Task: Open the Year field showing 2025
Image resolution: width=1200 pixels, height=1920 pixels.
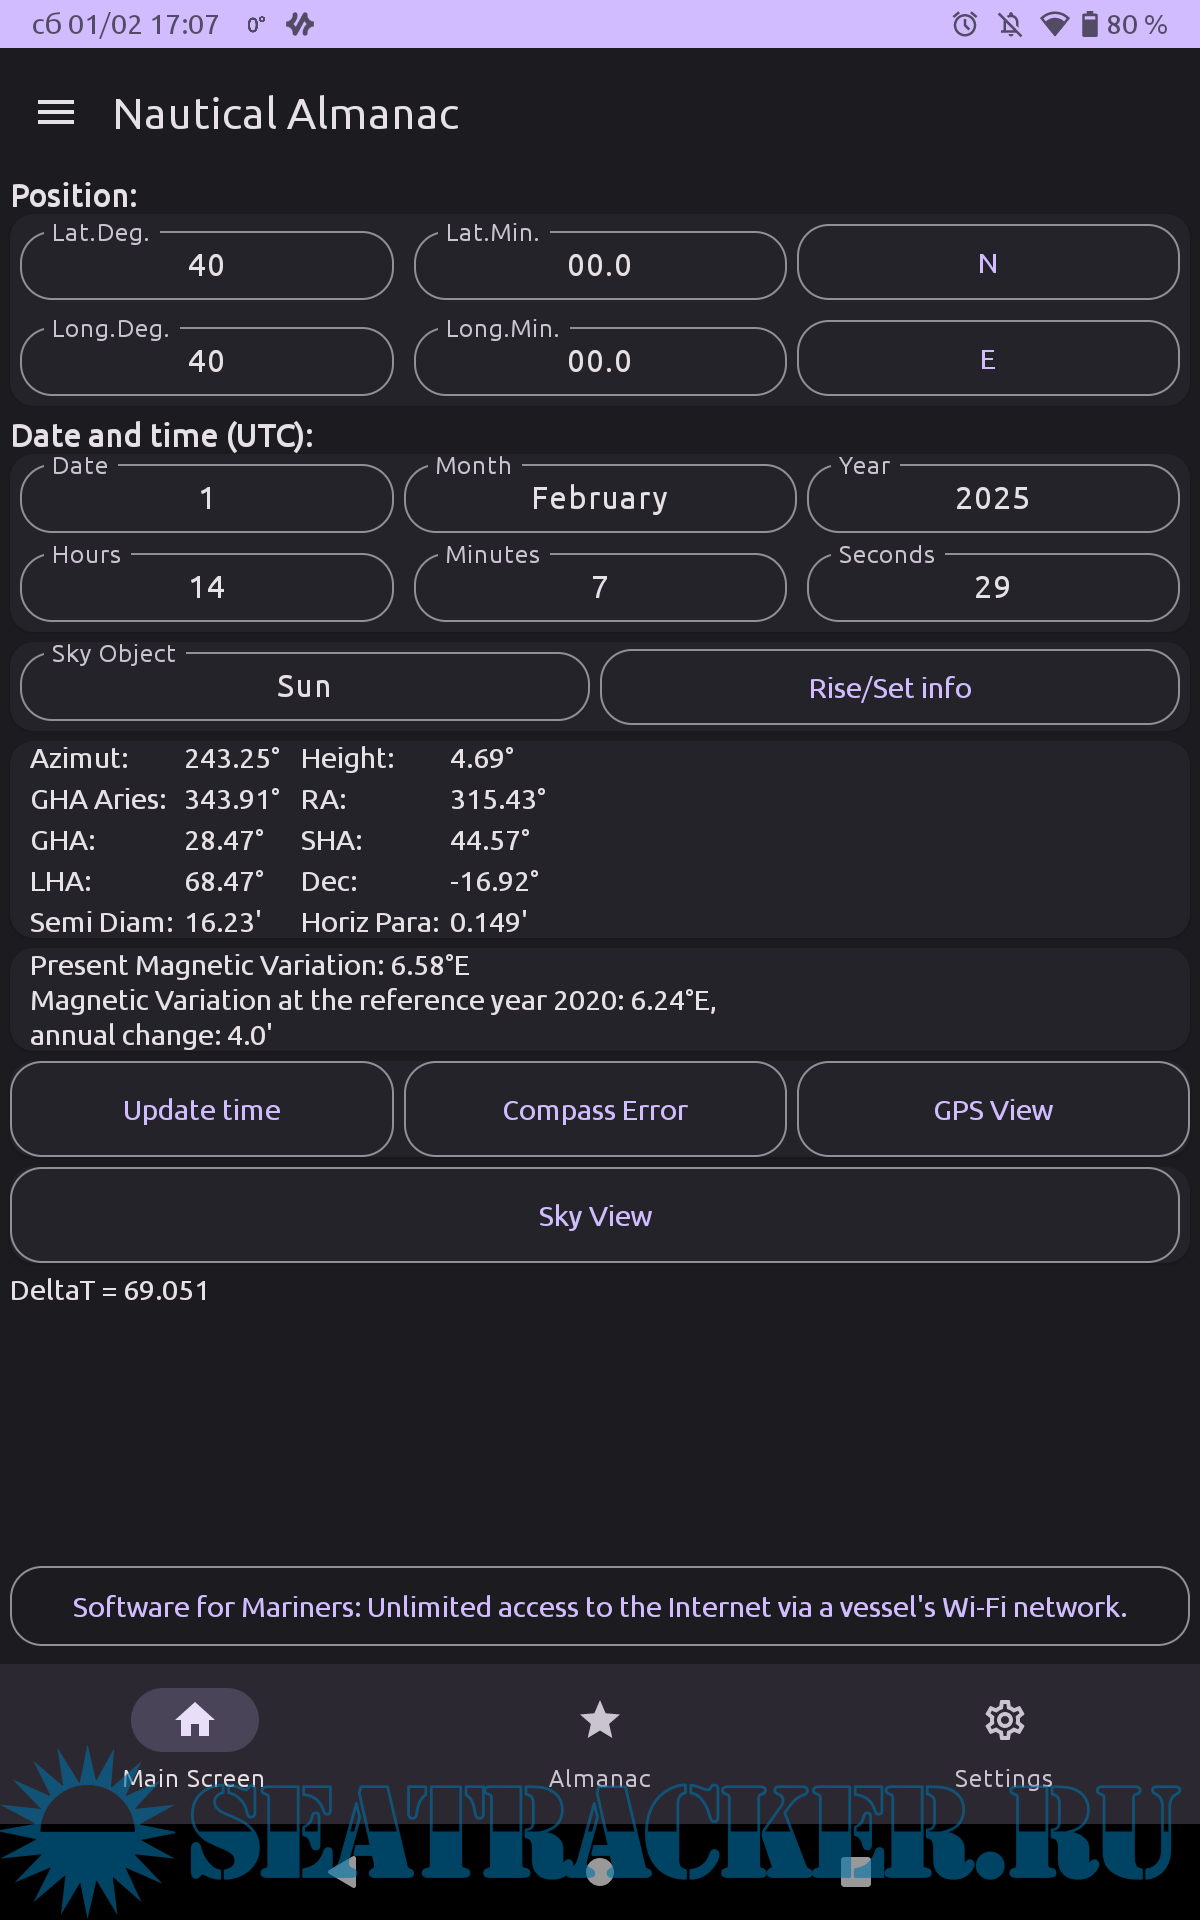Action: pos(992,498)
